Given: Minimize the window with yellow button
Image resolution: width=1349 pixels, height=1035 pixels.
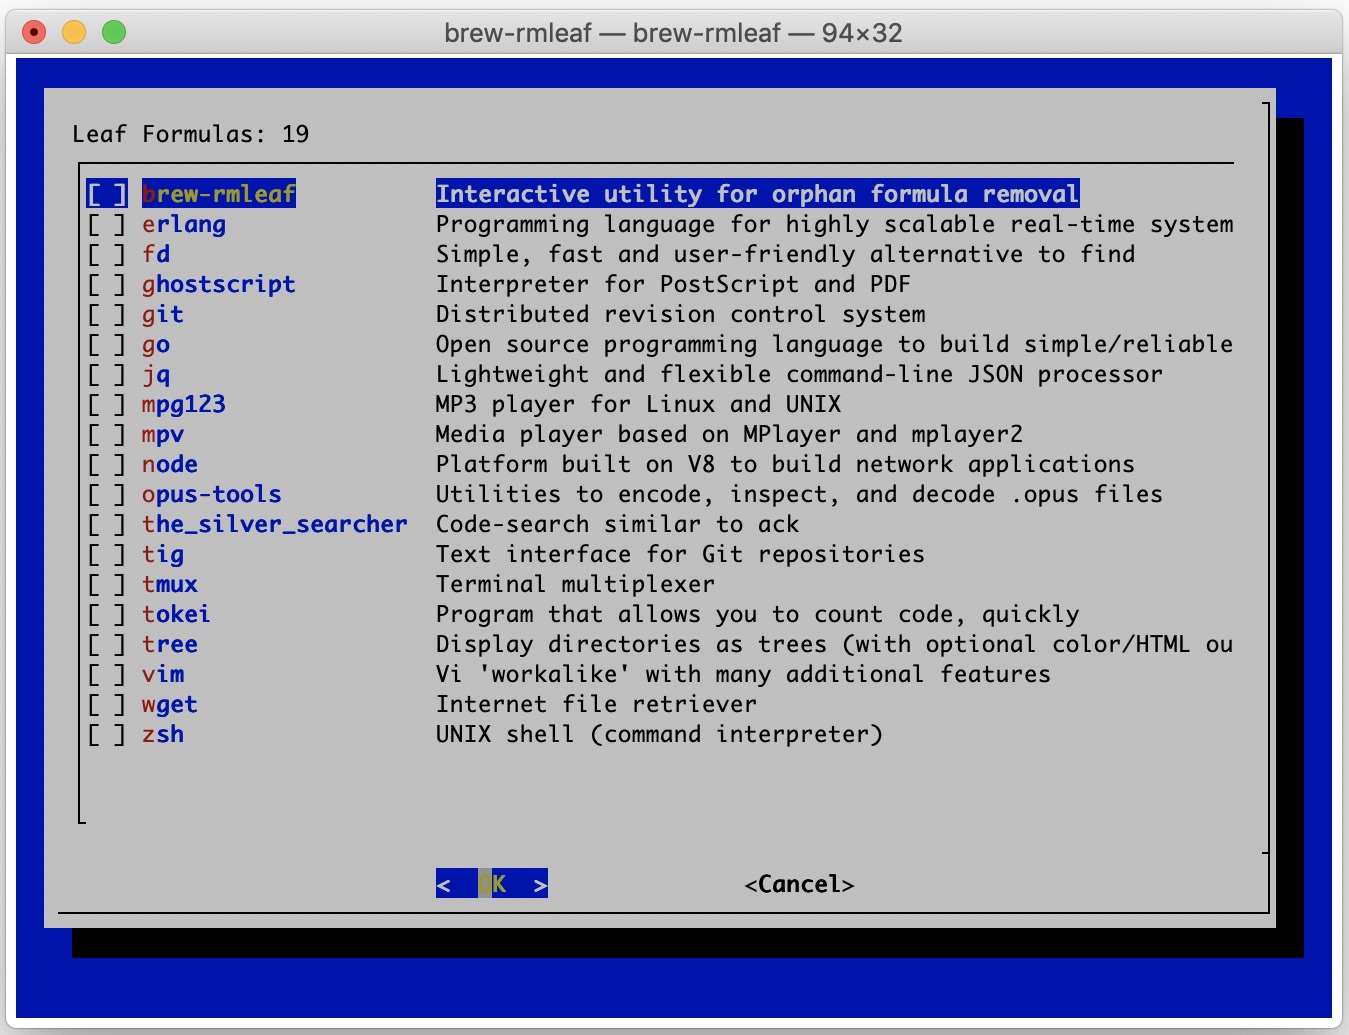Looking at the screenshot, I should 74,33.
